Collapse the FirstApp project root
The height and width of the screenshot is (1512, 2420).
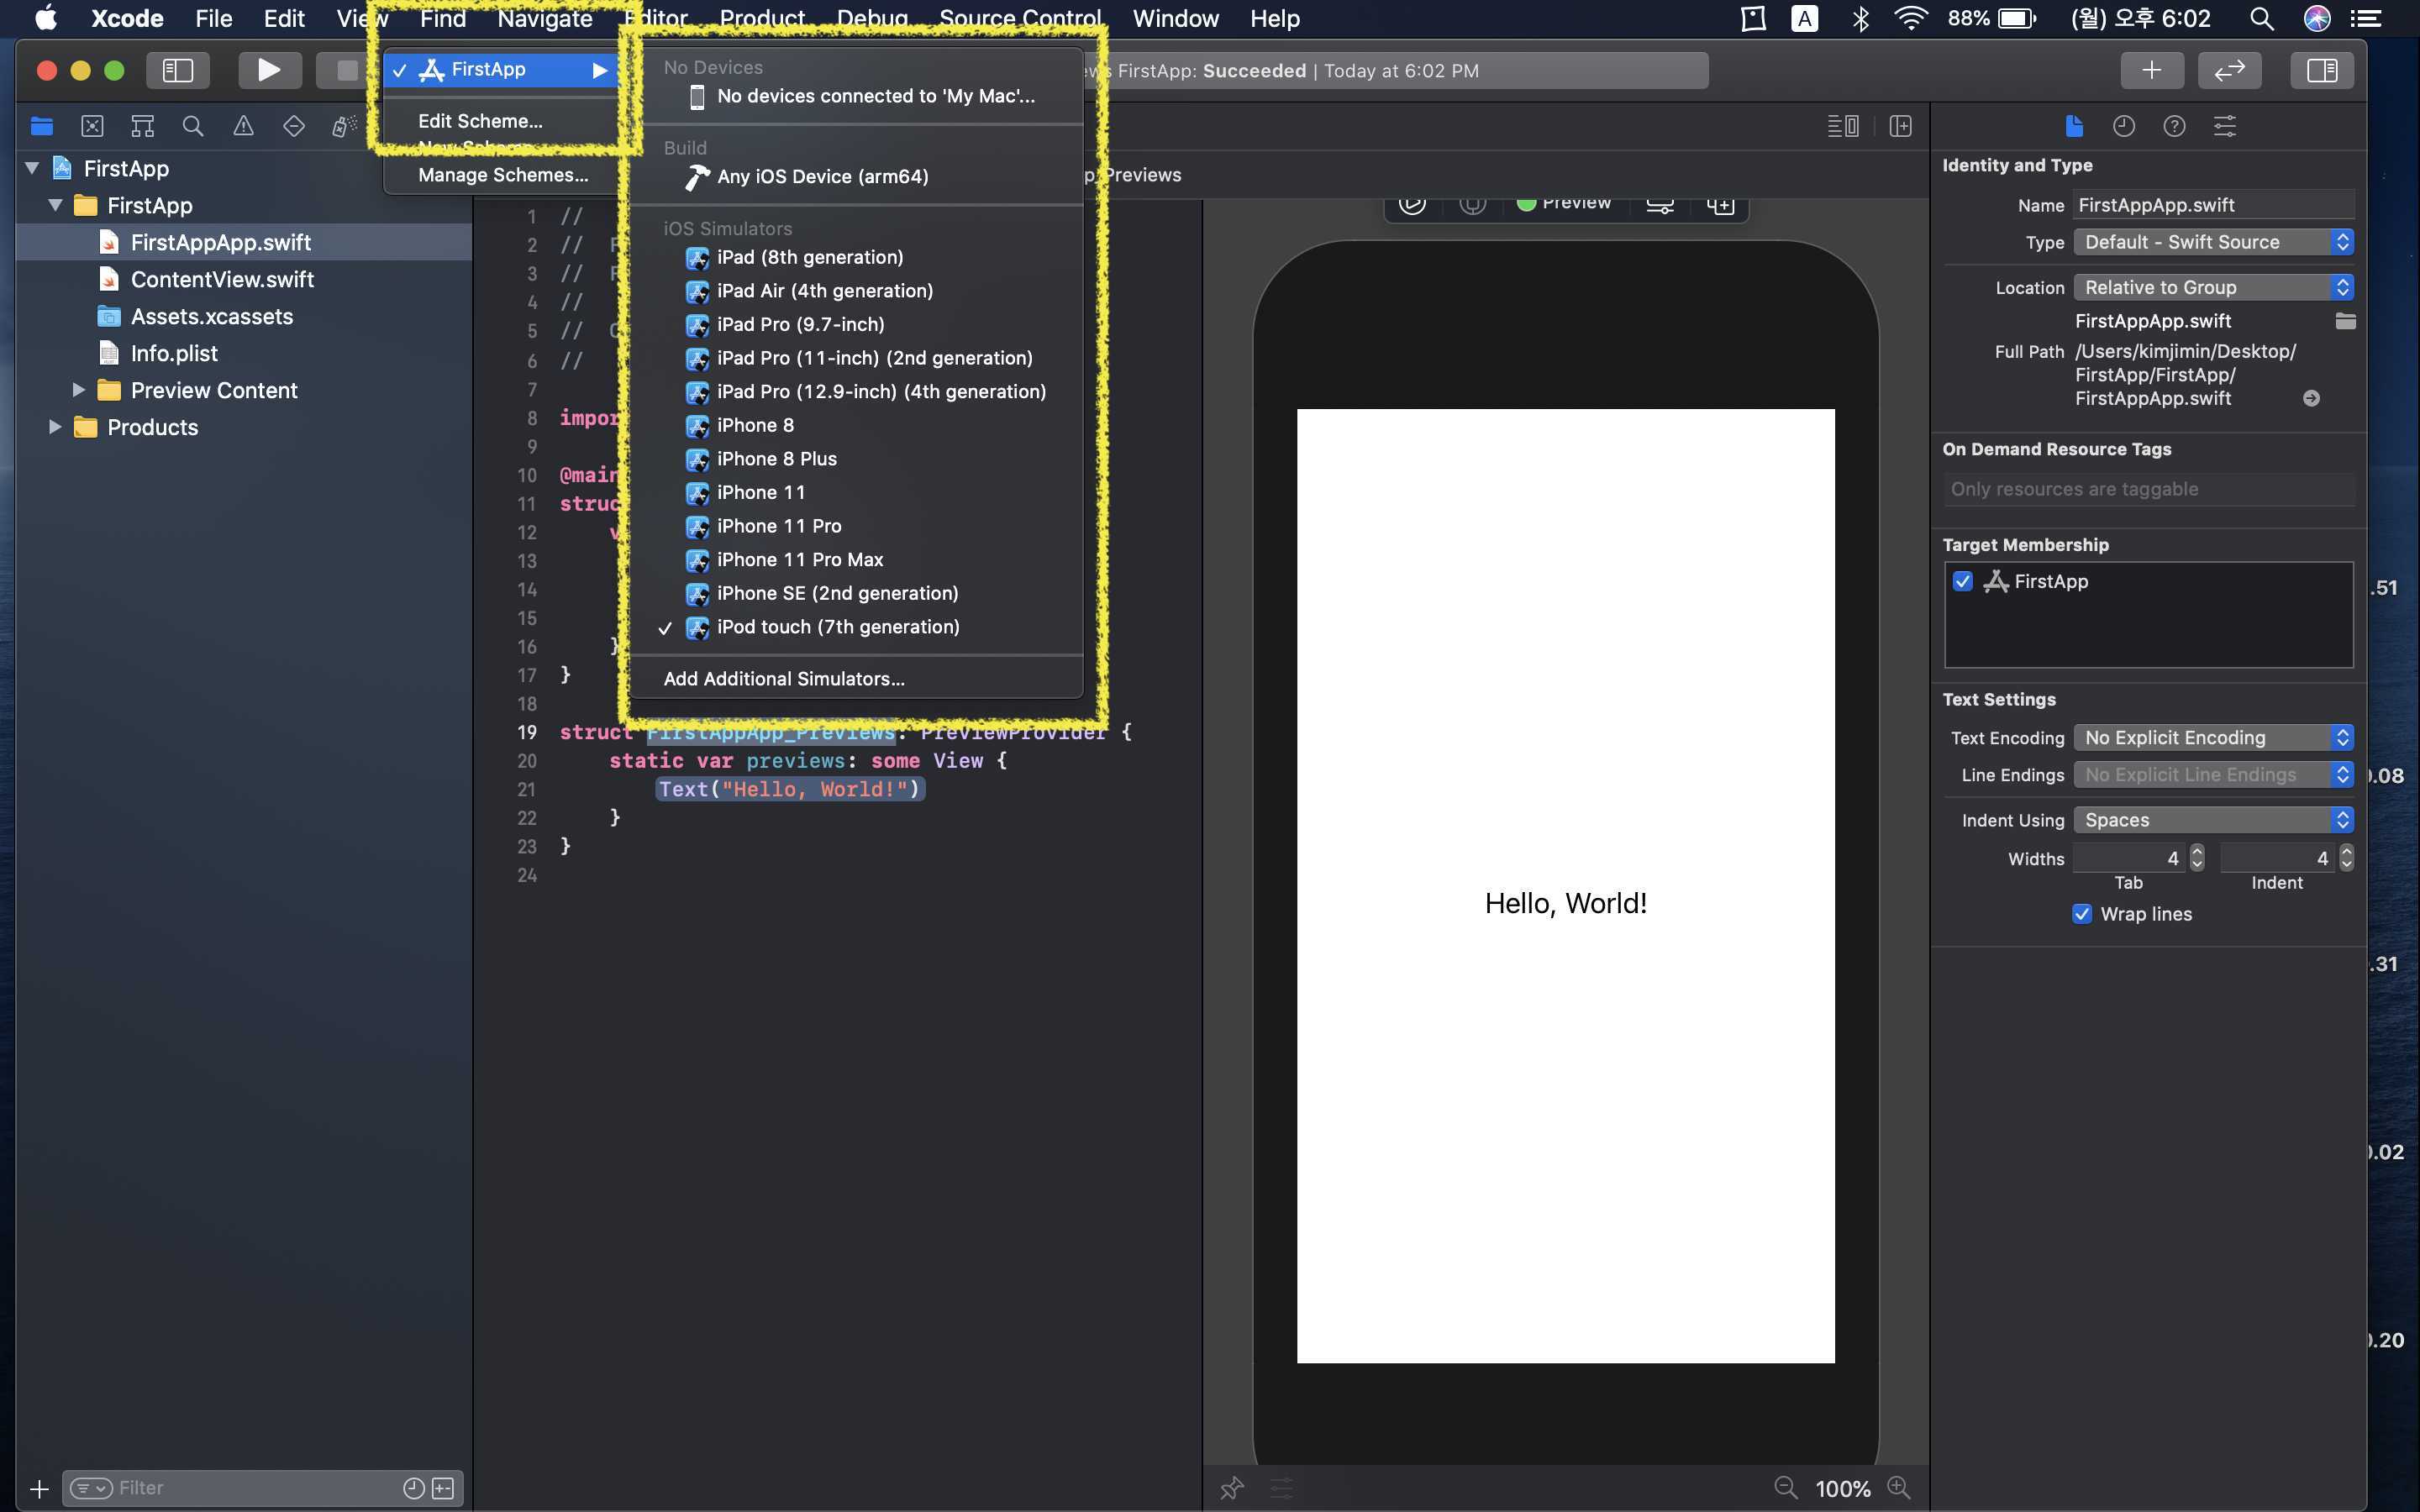tap(33, 168)
